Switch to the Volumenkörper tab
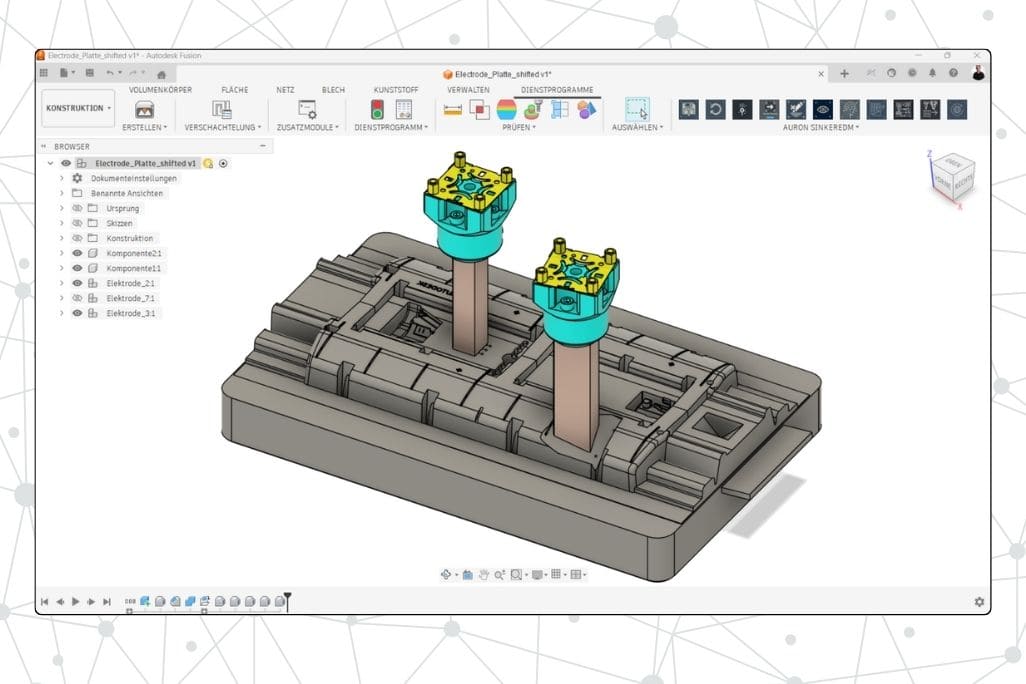The height and width of the screenshot is (684, 1026). [x=160, y=90]
